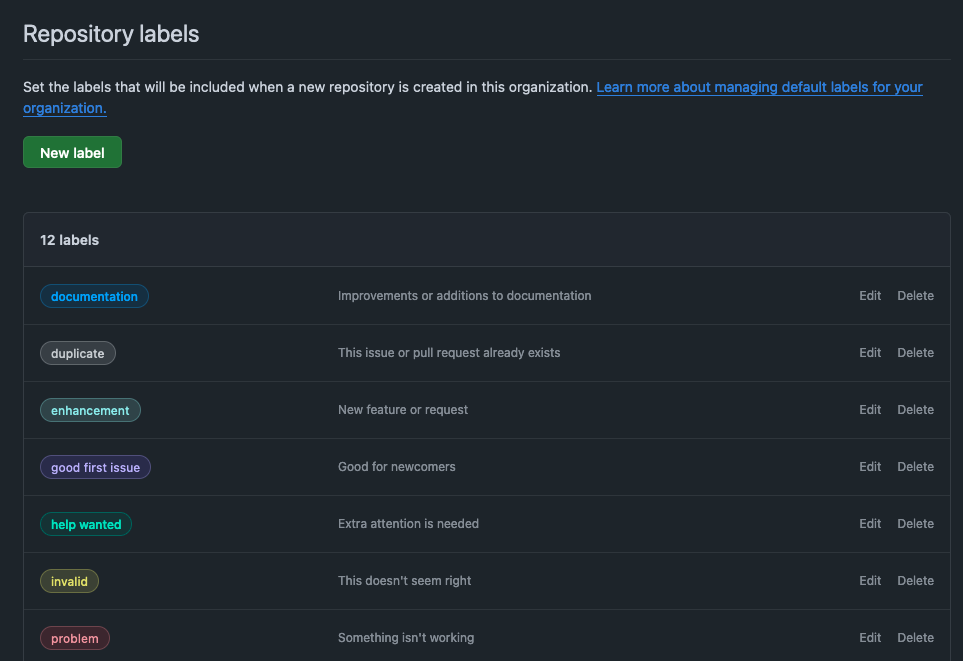Edit the help wanted label
Viewport: 963px width, 661px height.
coord(870,524)
